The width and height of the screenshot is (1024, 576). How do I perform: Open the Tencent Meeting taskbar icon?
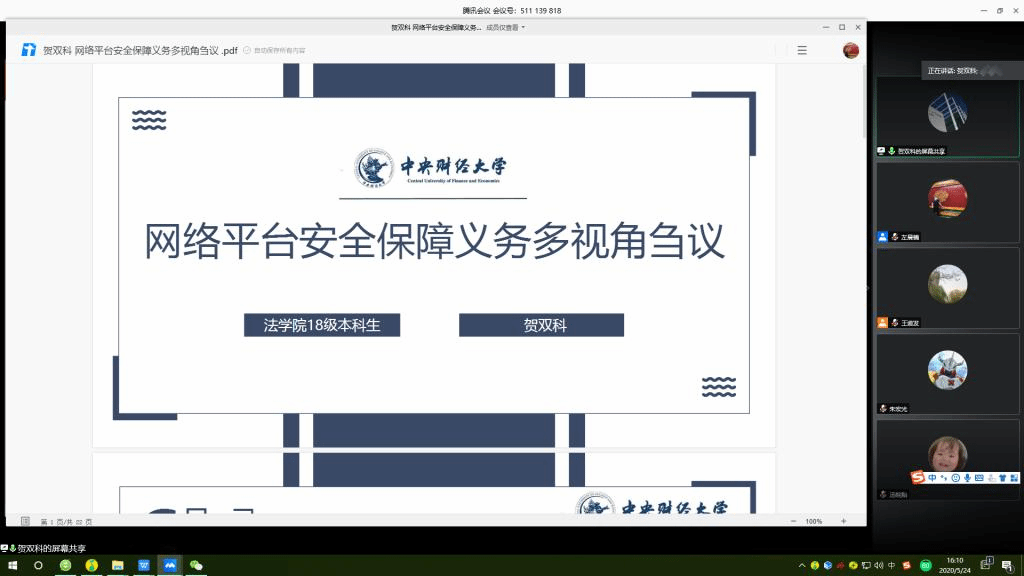[x=170, y=565]
